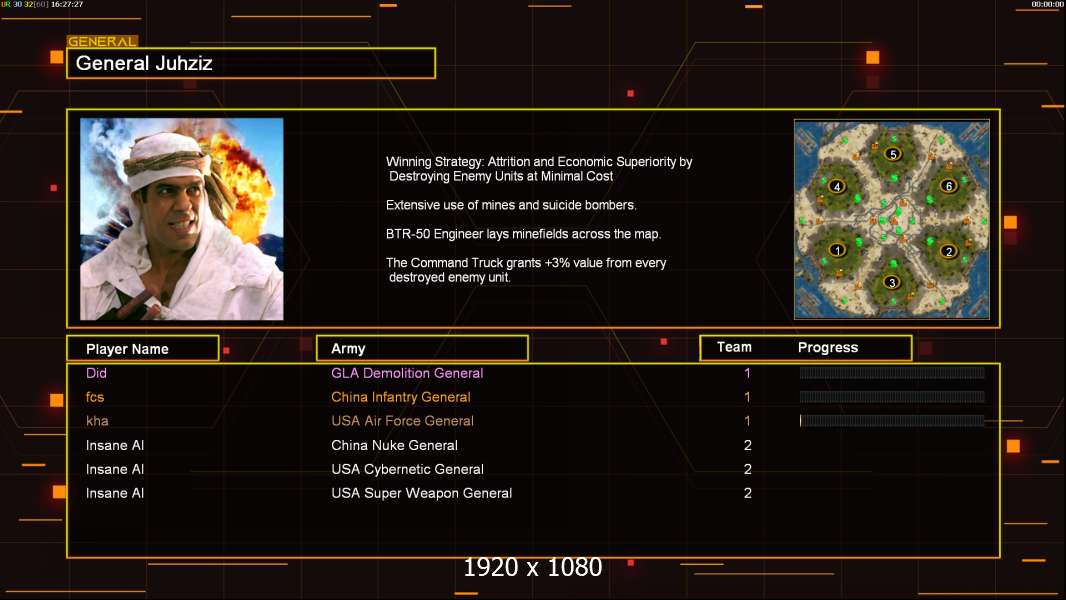
Task: Click loading progress bar for fcs
Action: (x=892, y=396)
